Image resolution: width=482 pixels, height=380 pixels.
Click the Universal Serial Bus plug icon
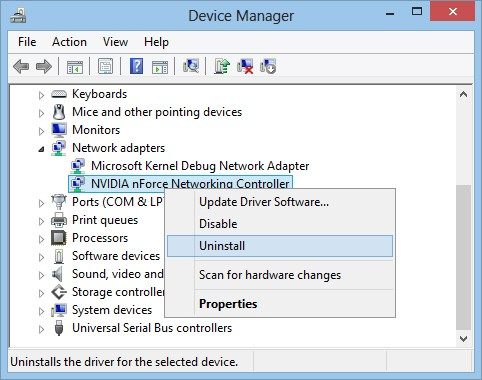pos(59,328)
